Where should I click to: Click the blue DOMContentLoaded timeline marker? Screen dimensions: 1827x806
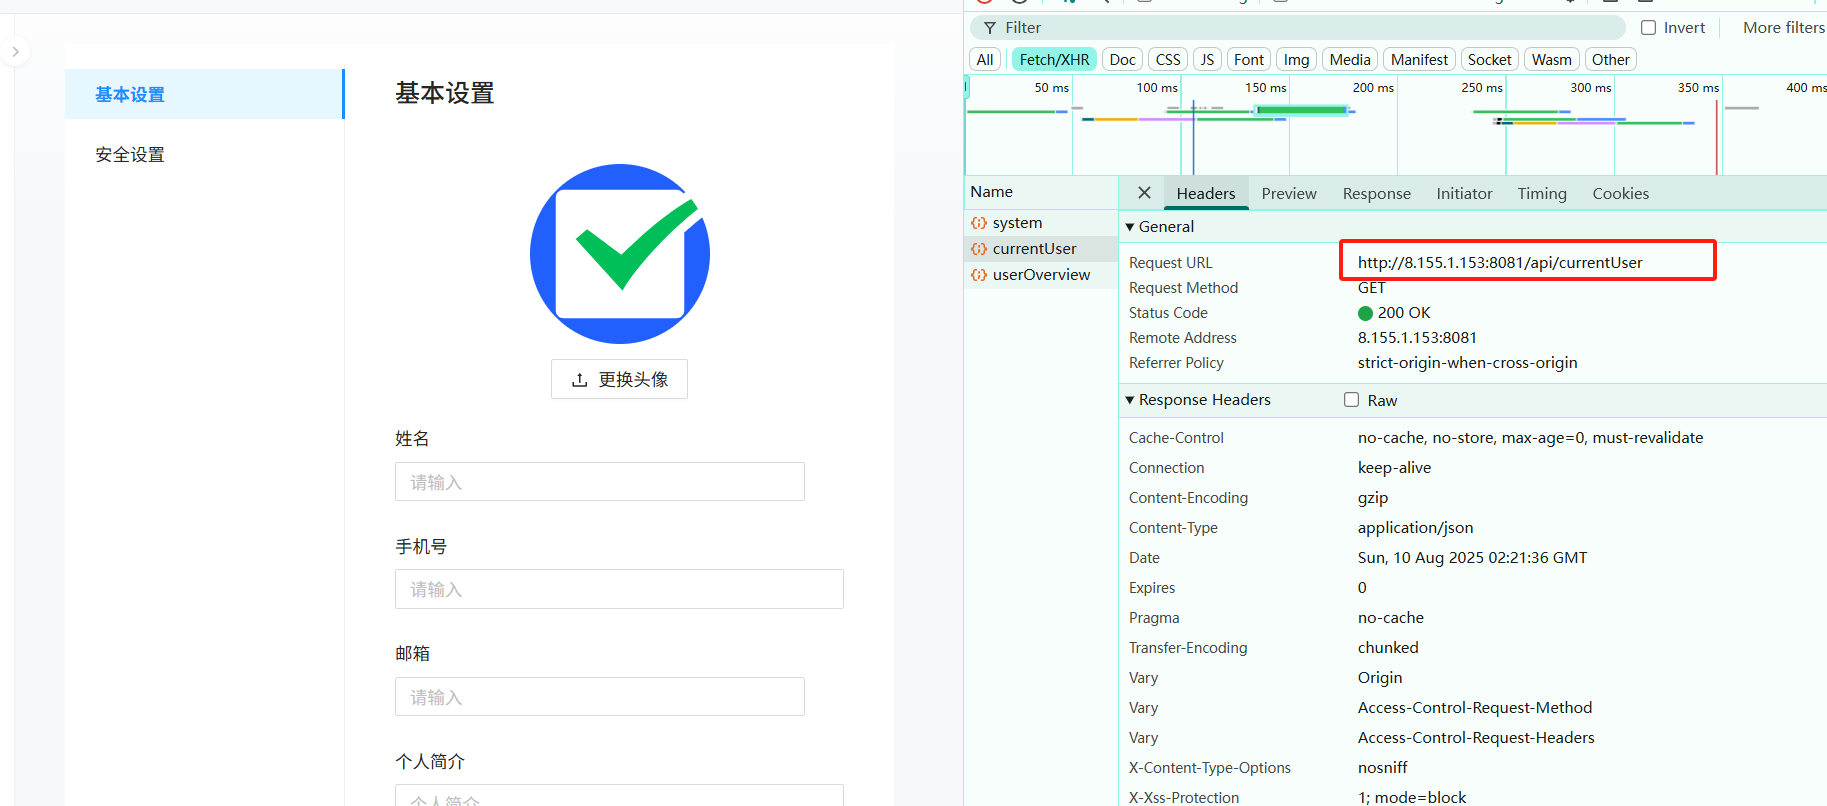[1193, 137]
